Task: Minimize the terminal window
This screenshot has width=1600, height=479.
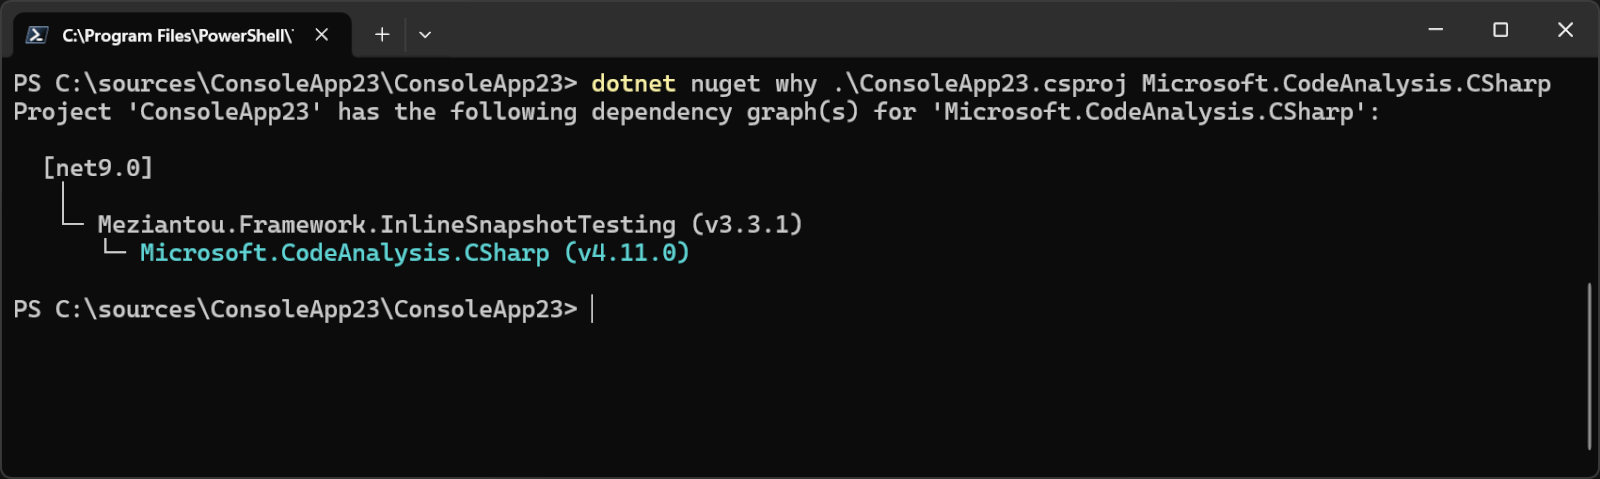Action: point(1436,30)
